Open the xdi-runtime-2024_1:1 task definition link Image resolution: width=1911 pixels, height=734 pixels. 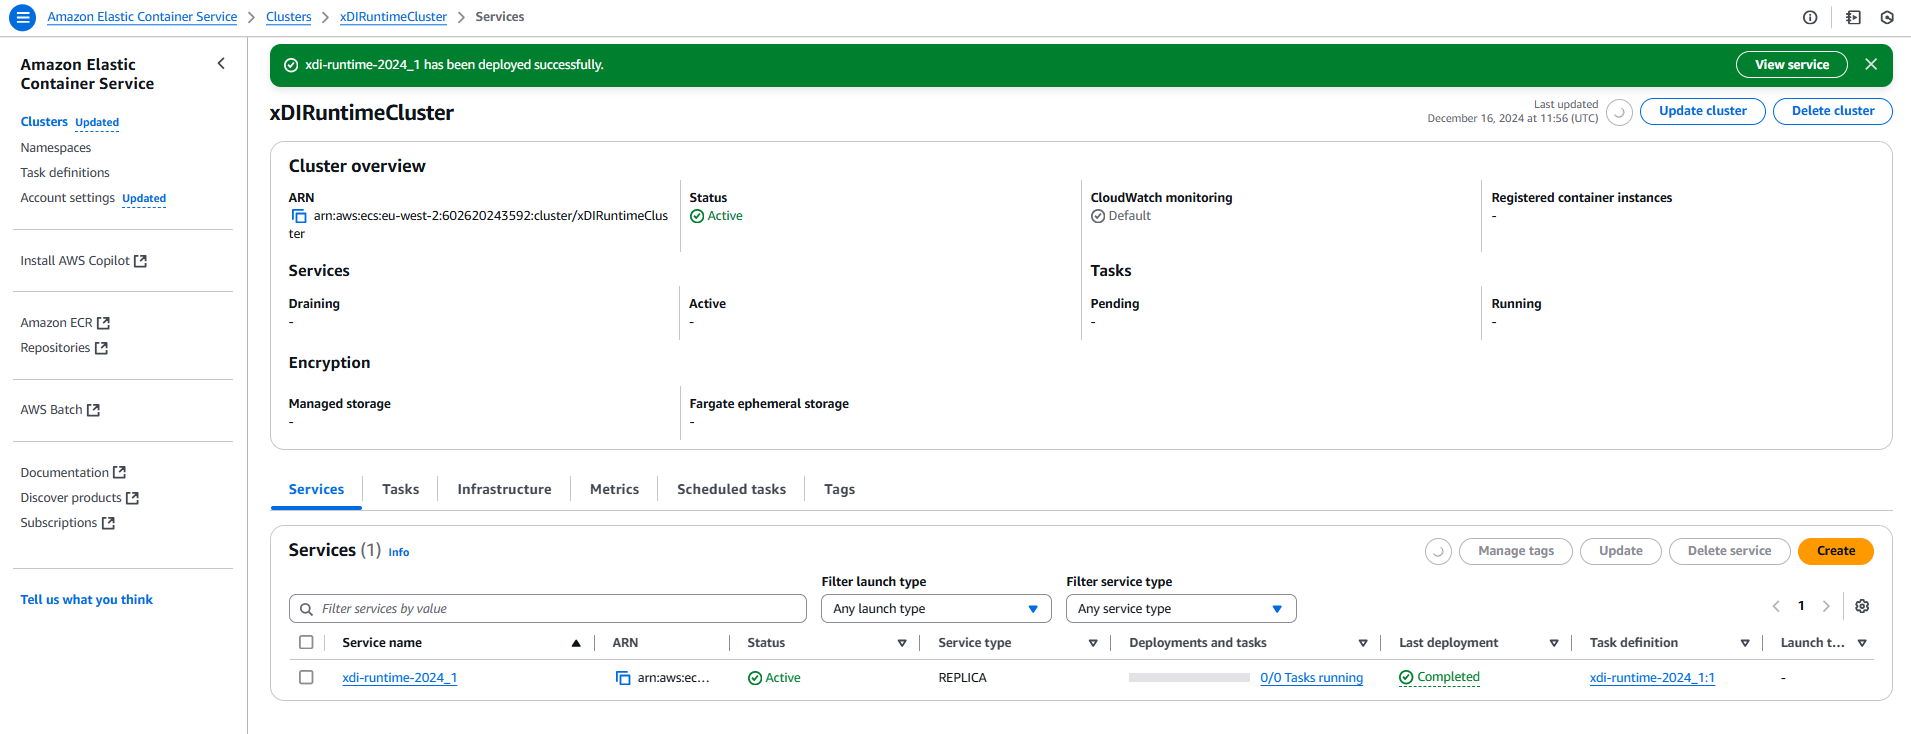1652,678
